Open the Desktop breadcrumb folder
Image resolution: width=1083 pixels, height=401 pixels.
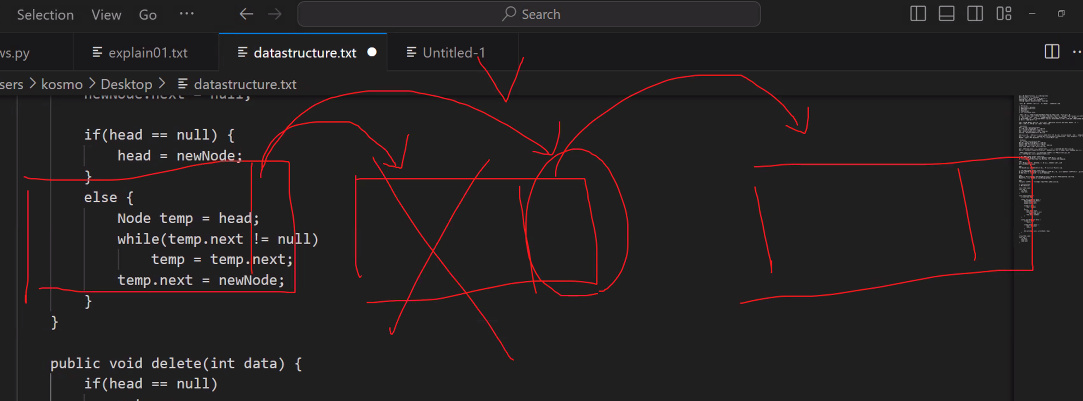126,84
